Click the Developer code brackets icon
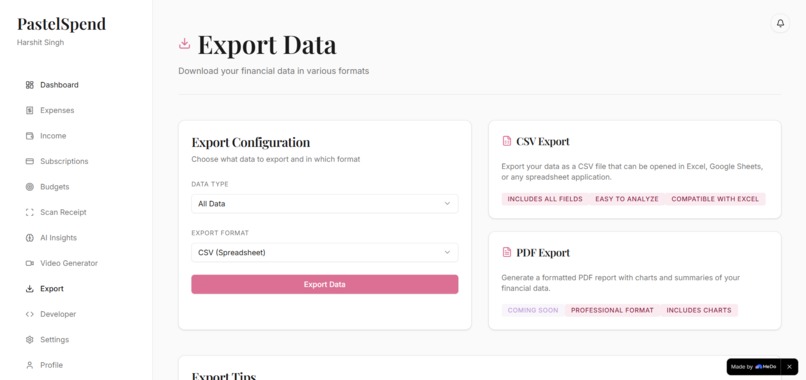The image size is (806, 380). point(29,314)
